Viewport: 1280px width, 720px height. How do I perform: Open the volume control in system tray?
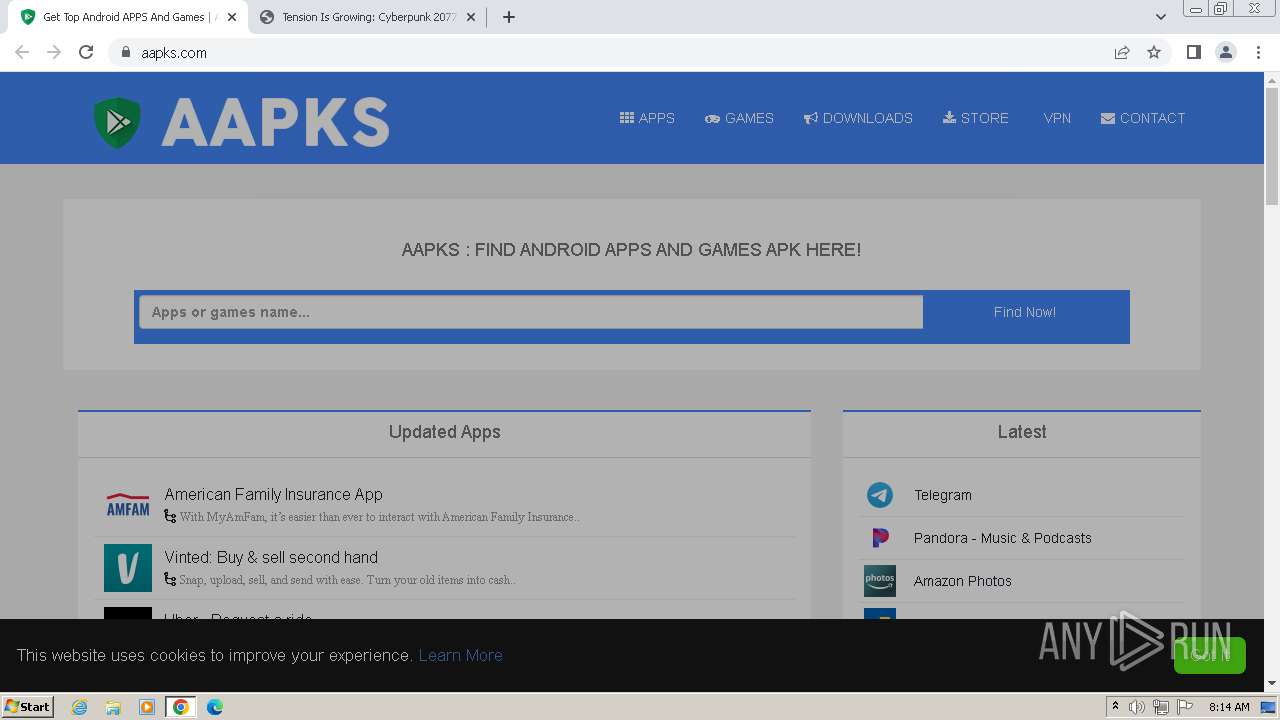tap(1137, 707)
